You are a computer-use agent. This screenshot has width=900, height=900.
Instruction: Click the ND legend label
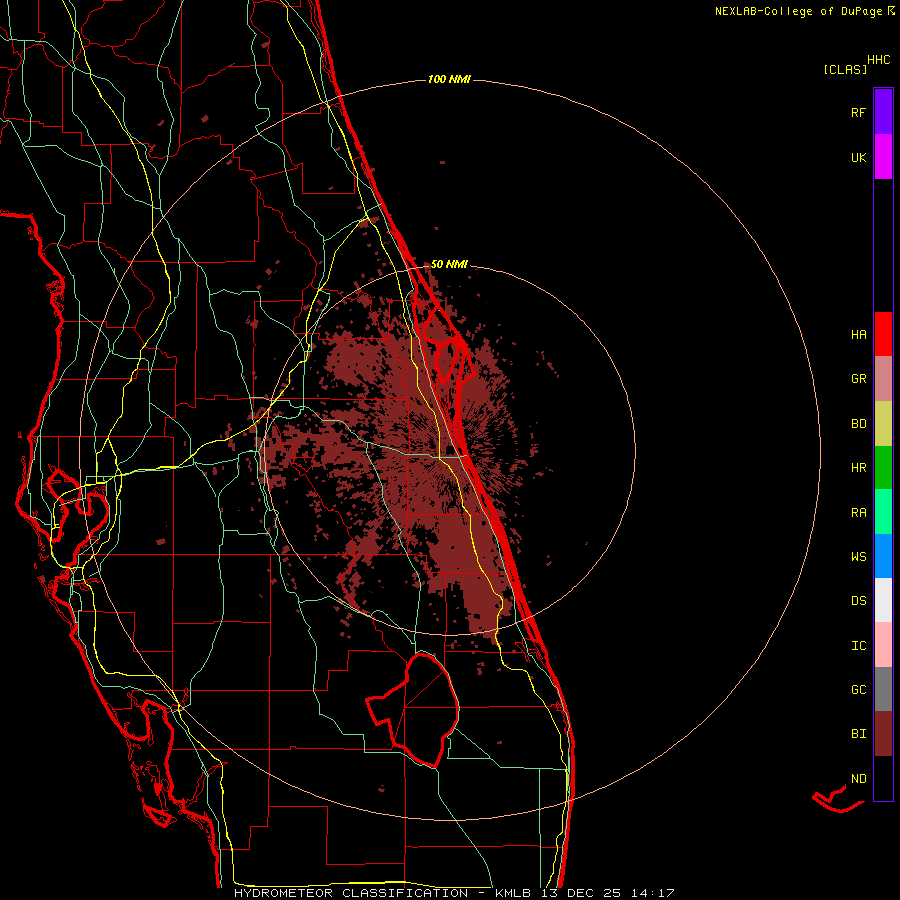(x=858, y=779)
